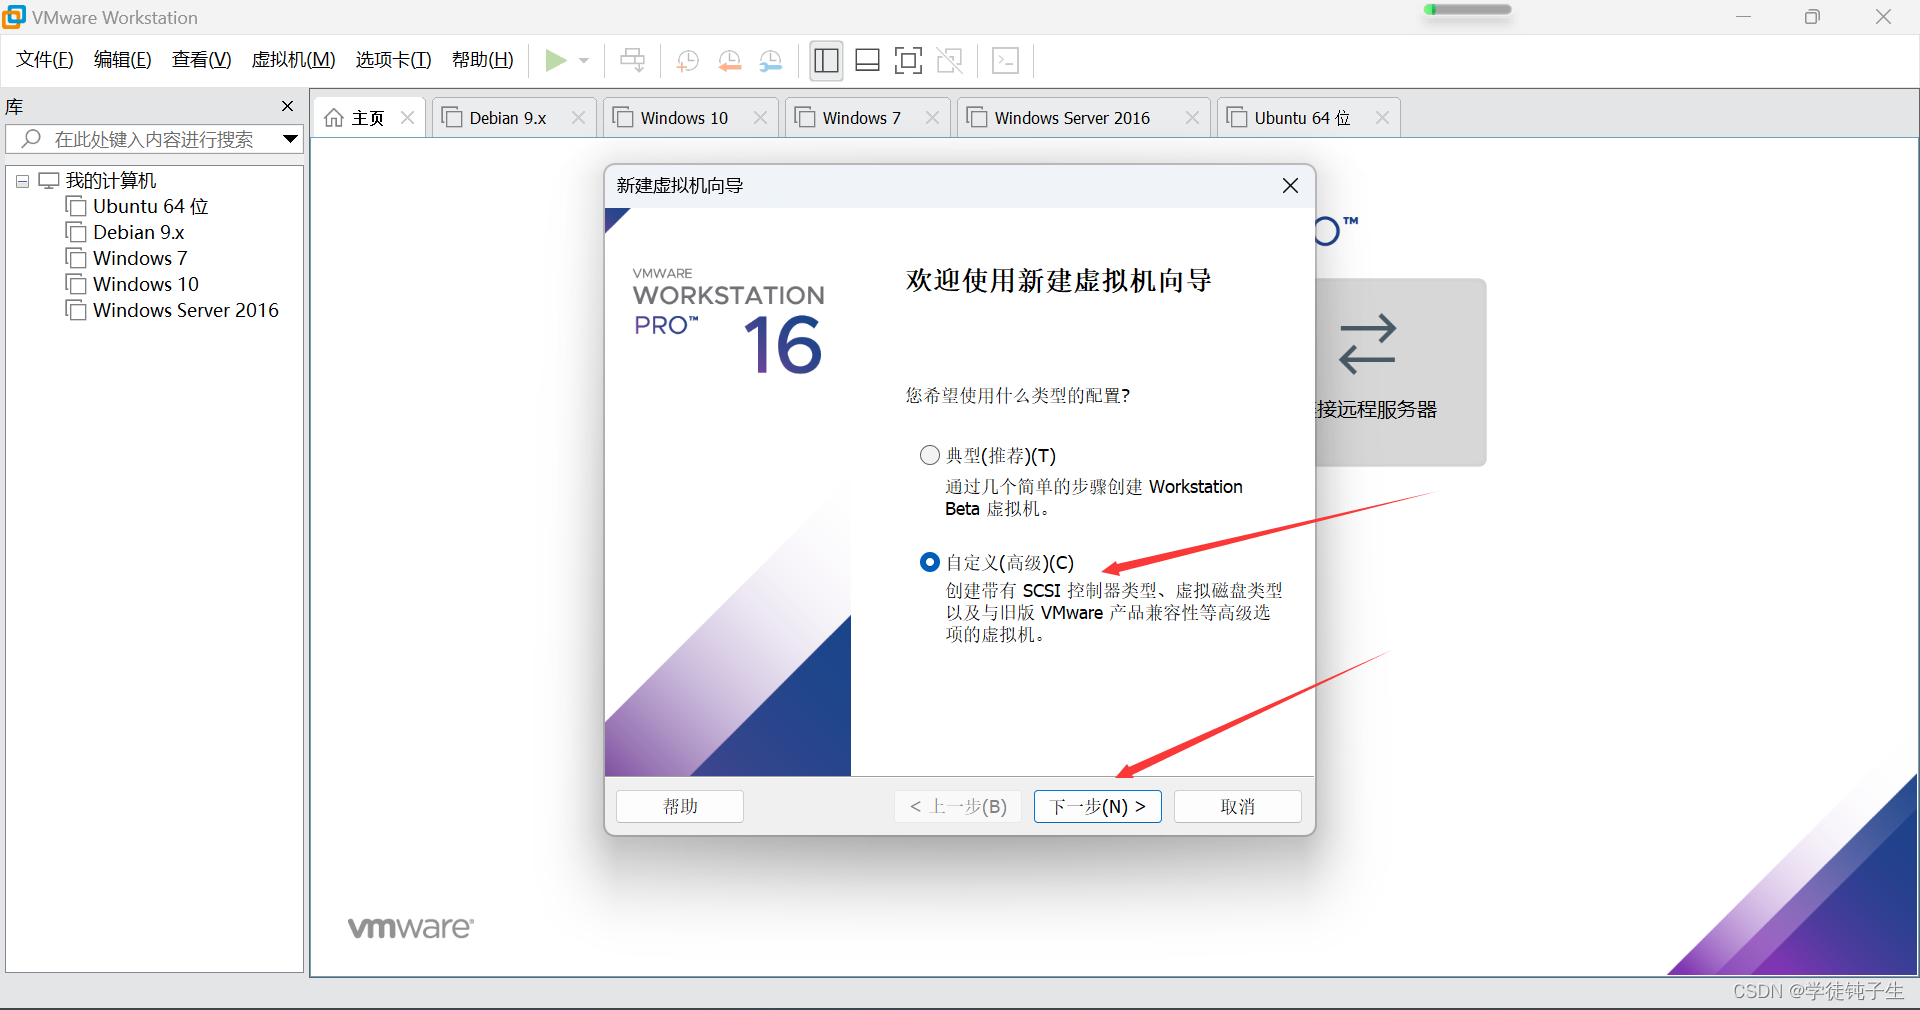Click Windows 7 VM icon in library

76,258
